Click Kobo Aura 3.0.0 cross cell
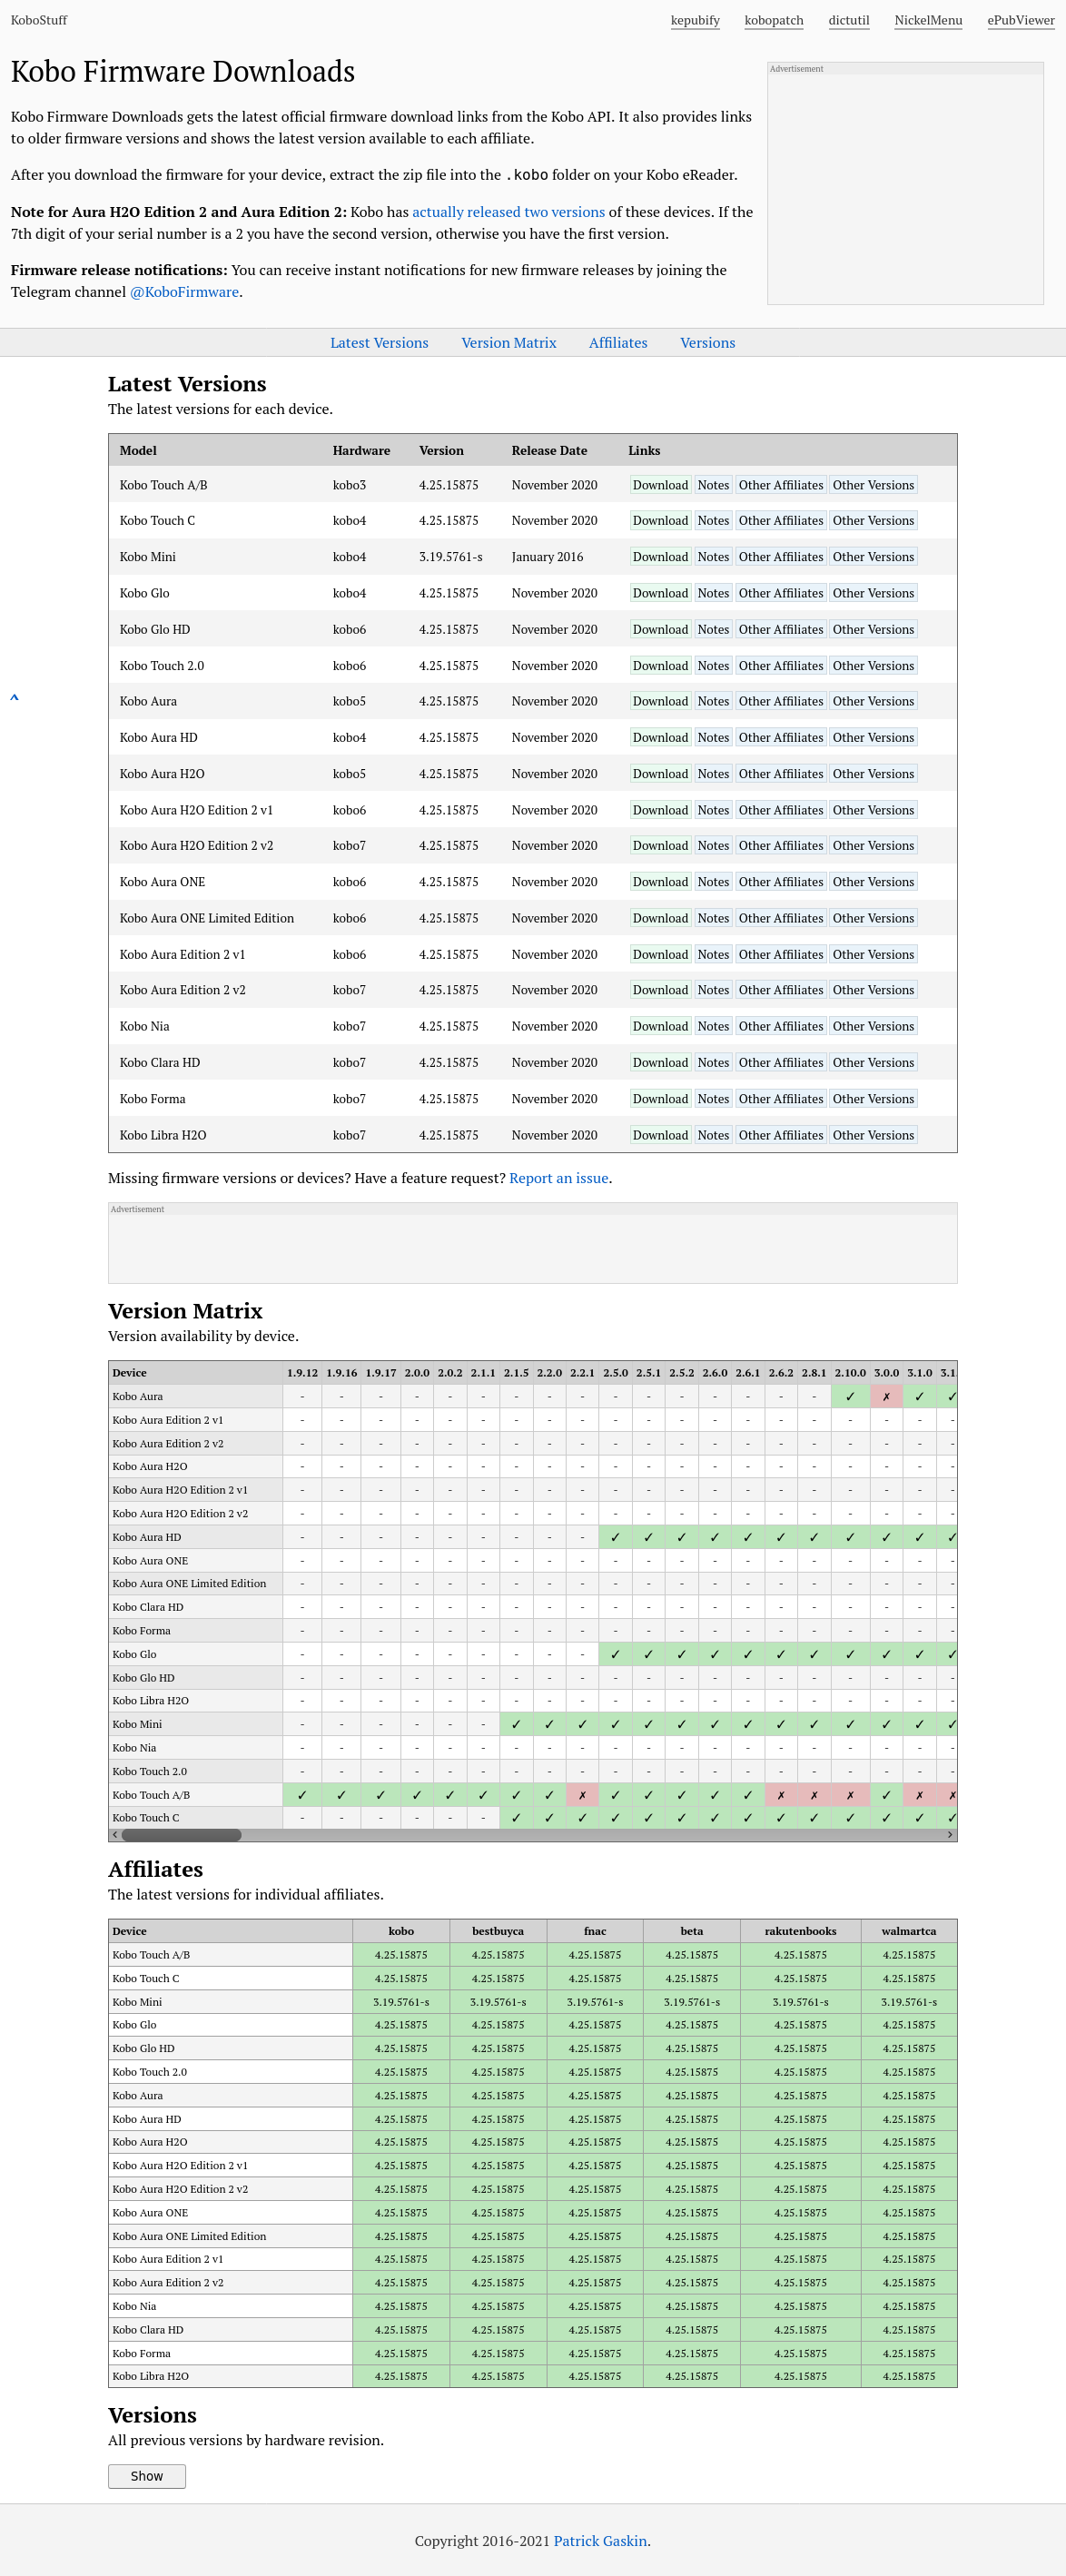The image size is (1066, 2576). click(886, 1397)
